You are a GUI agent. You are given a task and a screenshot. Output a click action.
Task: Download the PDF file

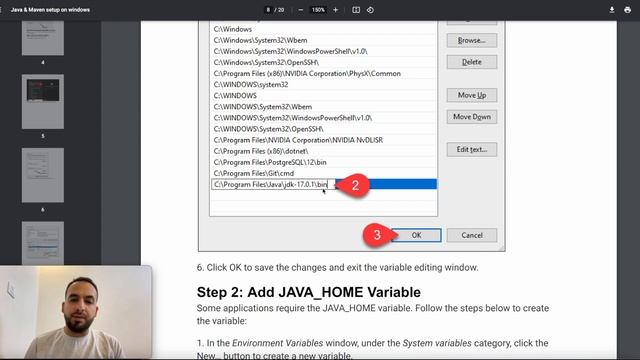coord(611,10)
